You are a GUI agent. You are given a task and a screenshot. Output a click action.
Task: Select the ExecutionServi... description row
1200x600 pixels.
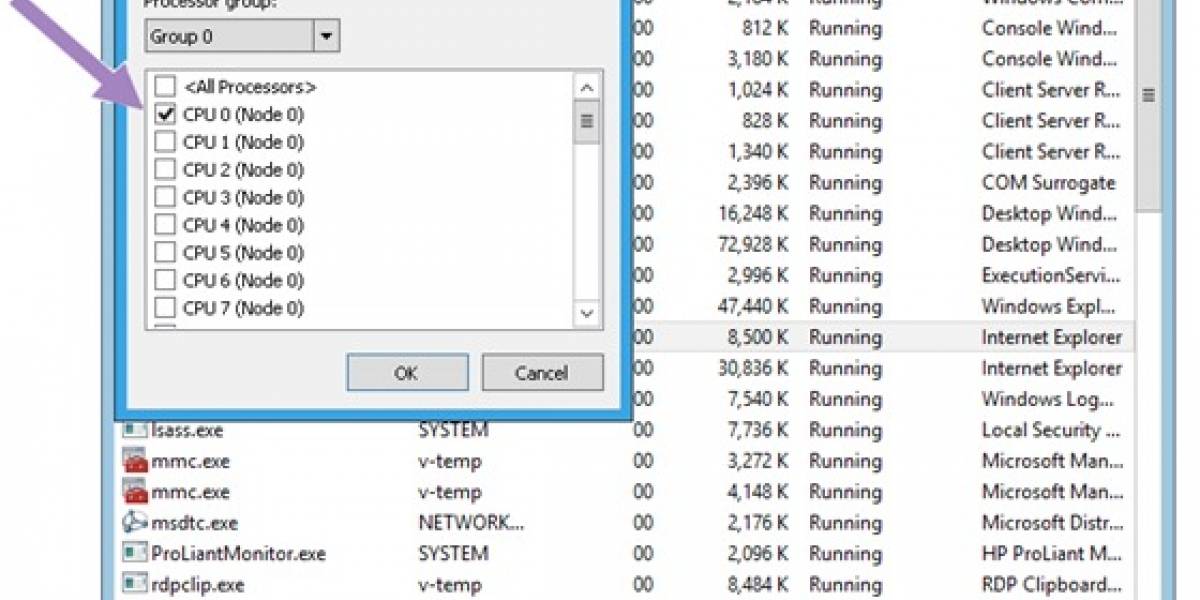tap(1049, 275)
